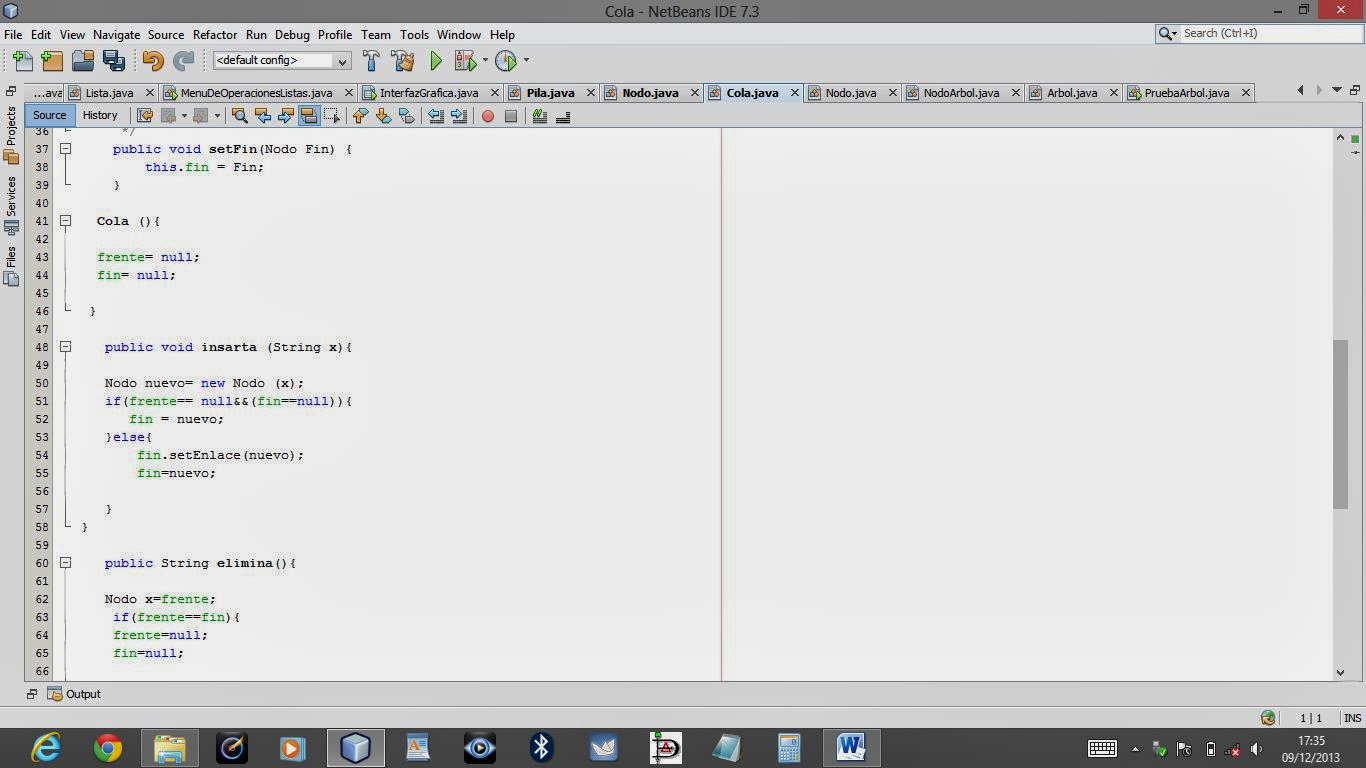Toggle Highlight Search in editor toolbar
1366x768 pixels.
pyautogui.click(x=309, y=116)
